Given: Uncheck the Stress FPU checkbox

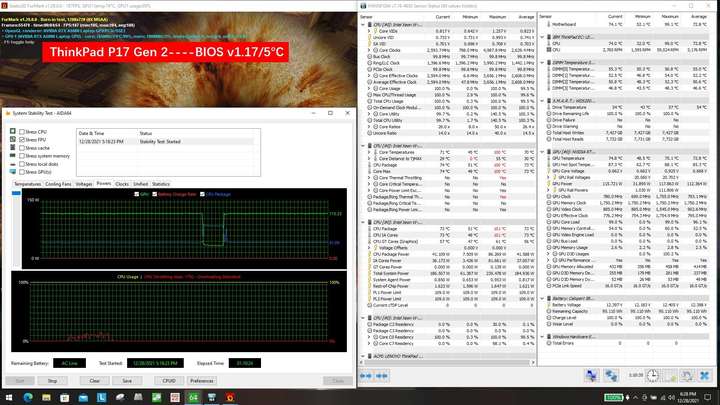Looking at the screenshot, I should pyautogui.click(x=22, y=140).
